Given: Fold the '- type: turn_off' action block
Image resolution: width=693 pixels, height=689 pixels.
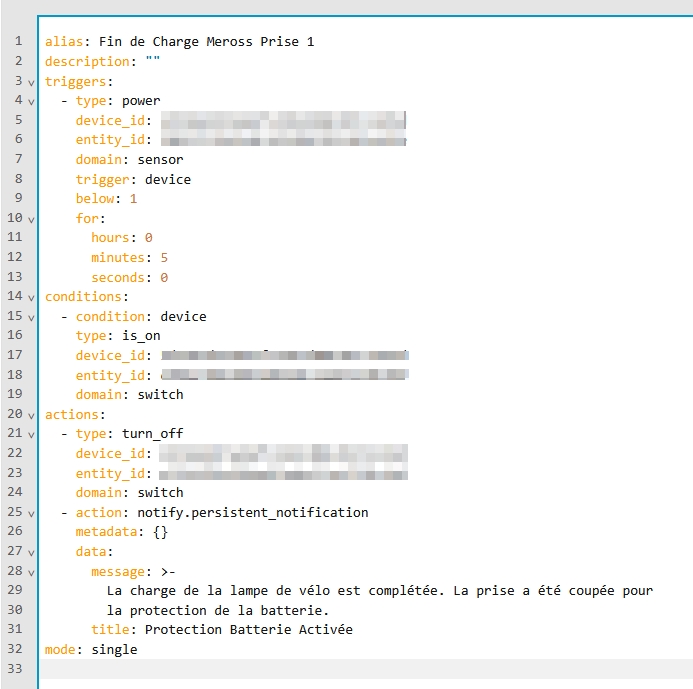Looking at the screenshot, I should point(31,434).
